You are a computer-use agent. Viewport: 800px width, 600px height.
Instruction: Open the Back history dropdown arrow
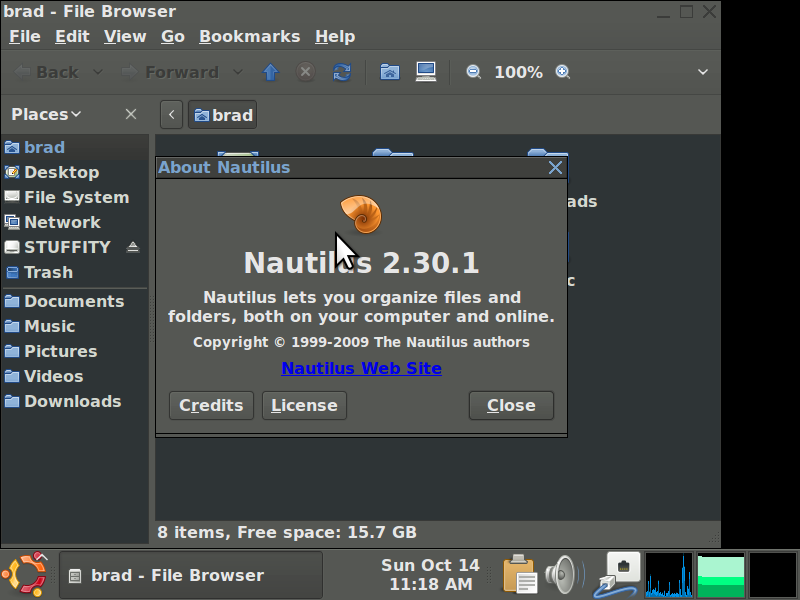98,72
